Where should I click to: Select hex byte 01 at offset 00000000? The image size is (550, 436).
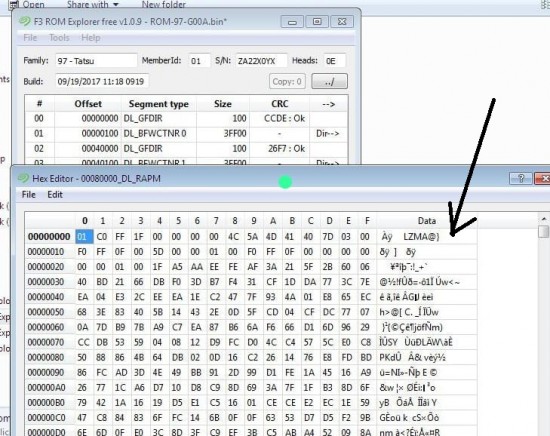pos(84,236)
